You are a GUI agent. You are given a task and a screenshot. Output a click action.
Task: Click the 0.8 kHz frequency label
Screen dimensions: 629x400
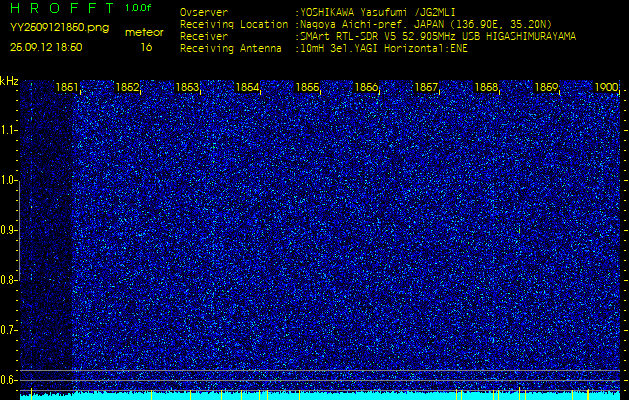pos(8,280)
